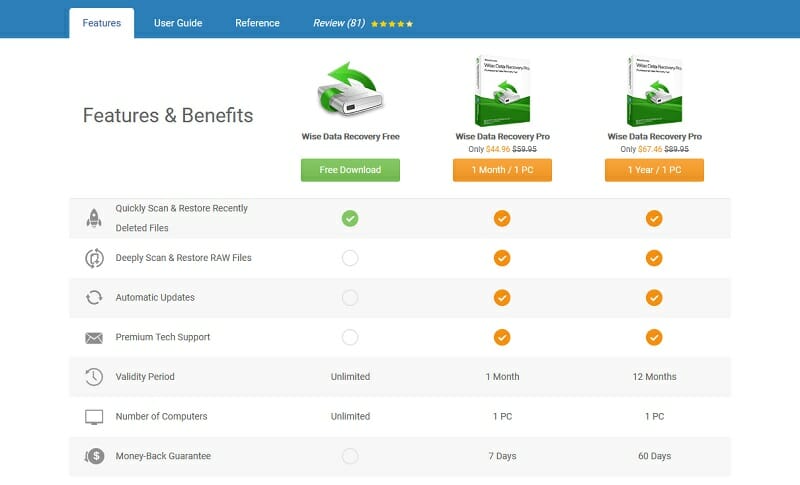The height and width of the screenshot is (485, 800).
Task: Click 'Unlimited' in the Validity Period row
Action: pyautogui.click(x=350, y=377)
